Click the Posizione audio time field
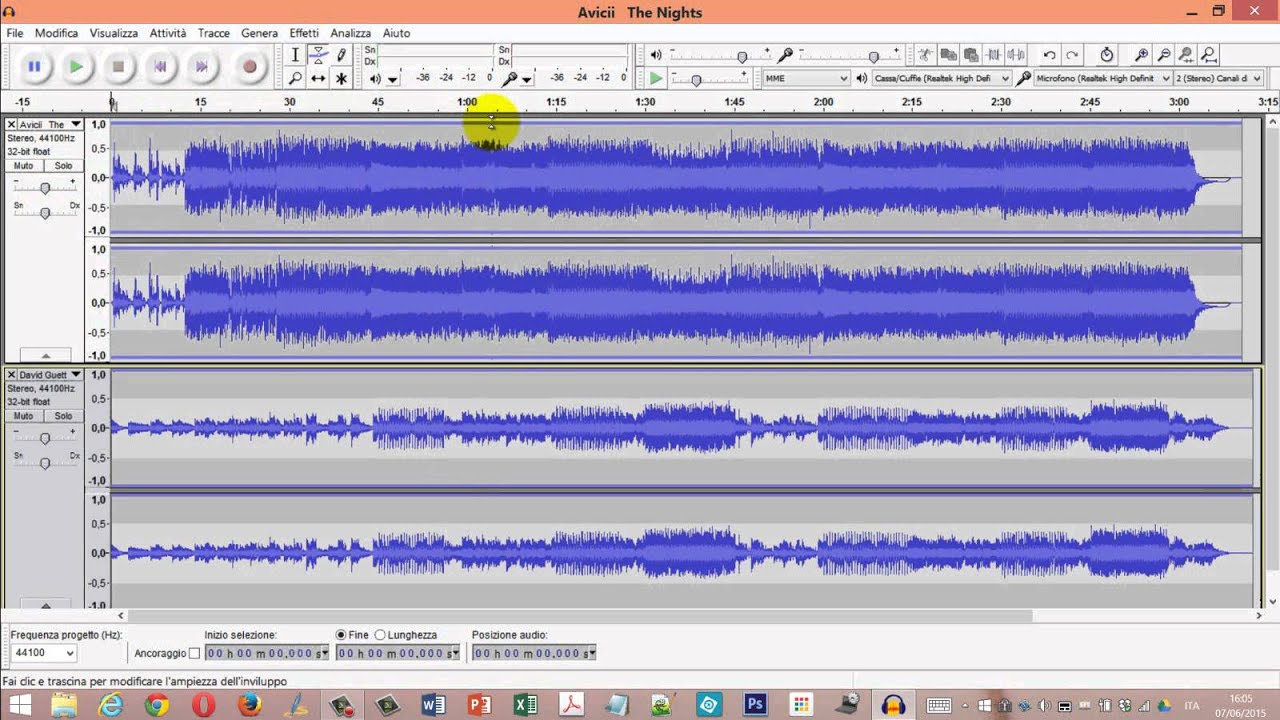Viewport: 1280px width, 720px height. pos(534,653)
